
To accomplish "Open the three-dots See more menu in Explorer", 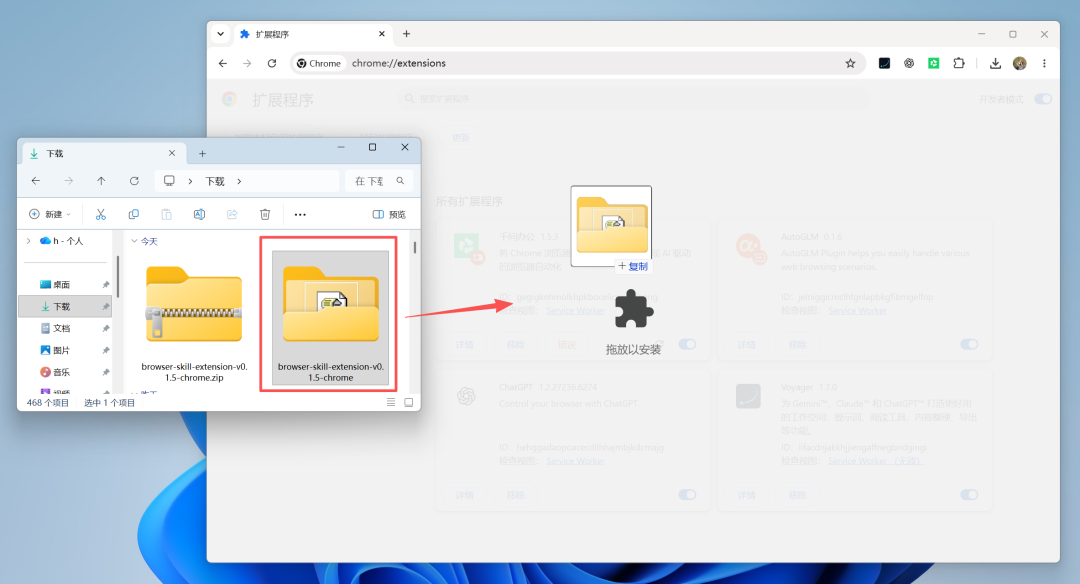I will pos(300,214).
